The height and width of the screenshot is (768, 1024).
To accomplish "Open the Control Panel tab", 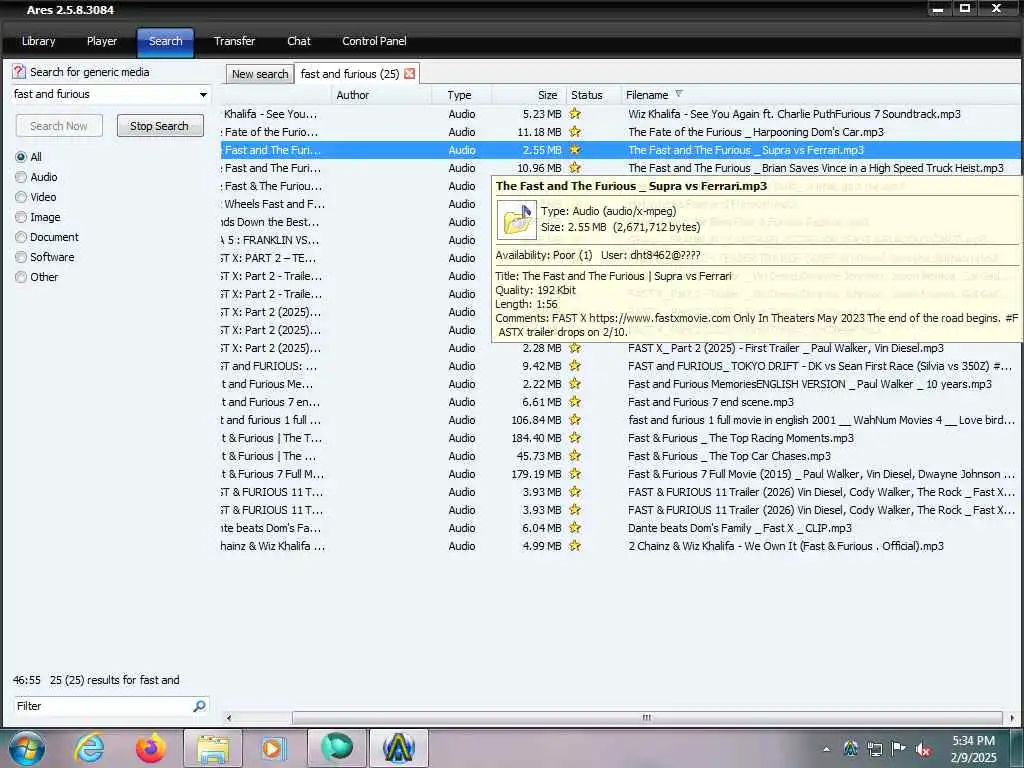I will (374, 41).
